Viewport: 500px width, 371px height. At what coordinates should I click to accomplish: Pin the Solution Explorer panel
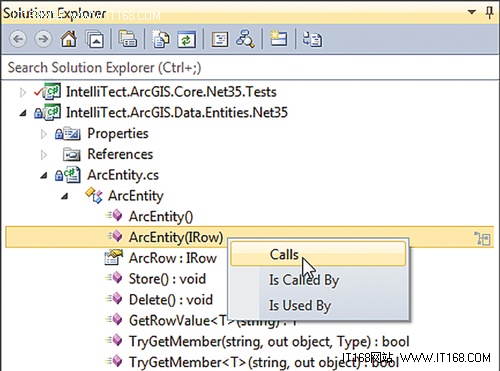coord(489,13)
